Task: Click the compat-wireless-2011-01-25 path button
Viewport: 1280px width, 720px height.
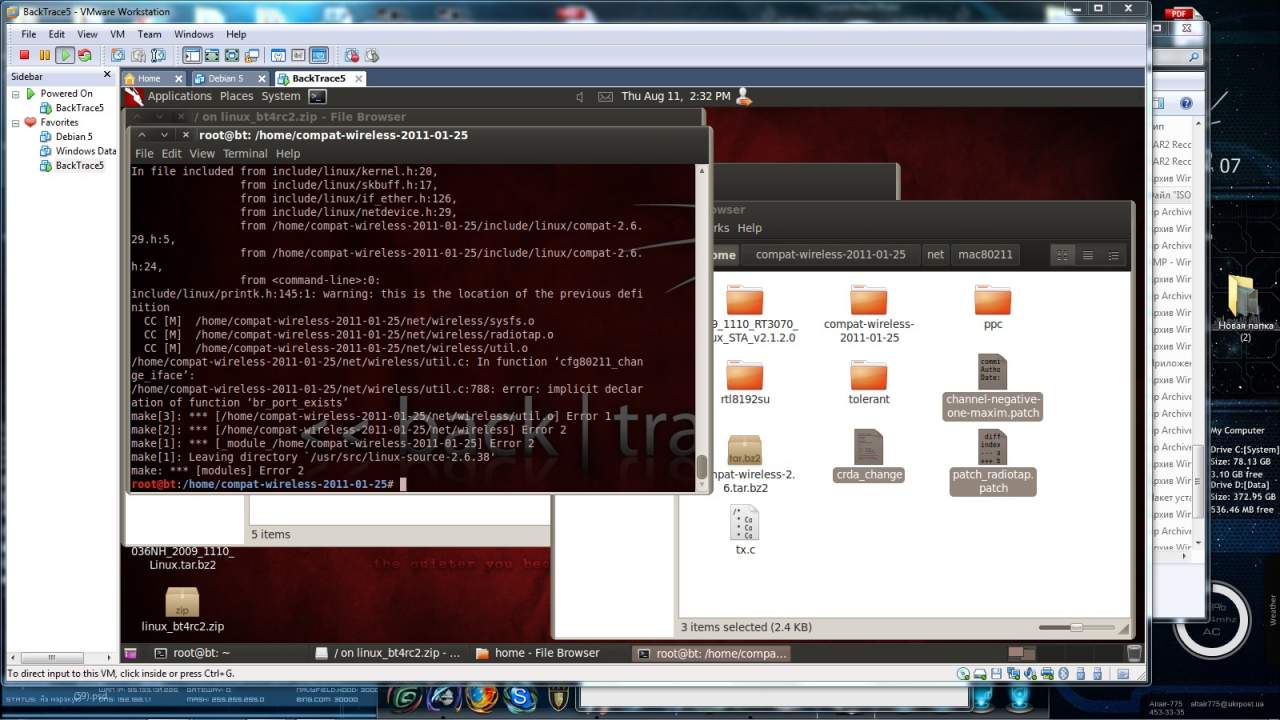Action: click(x=831, y=255)
